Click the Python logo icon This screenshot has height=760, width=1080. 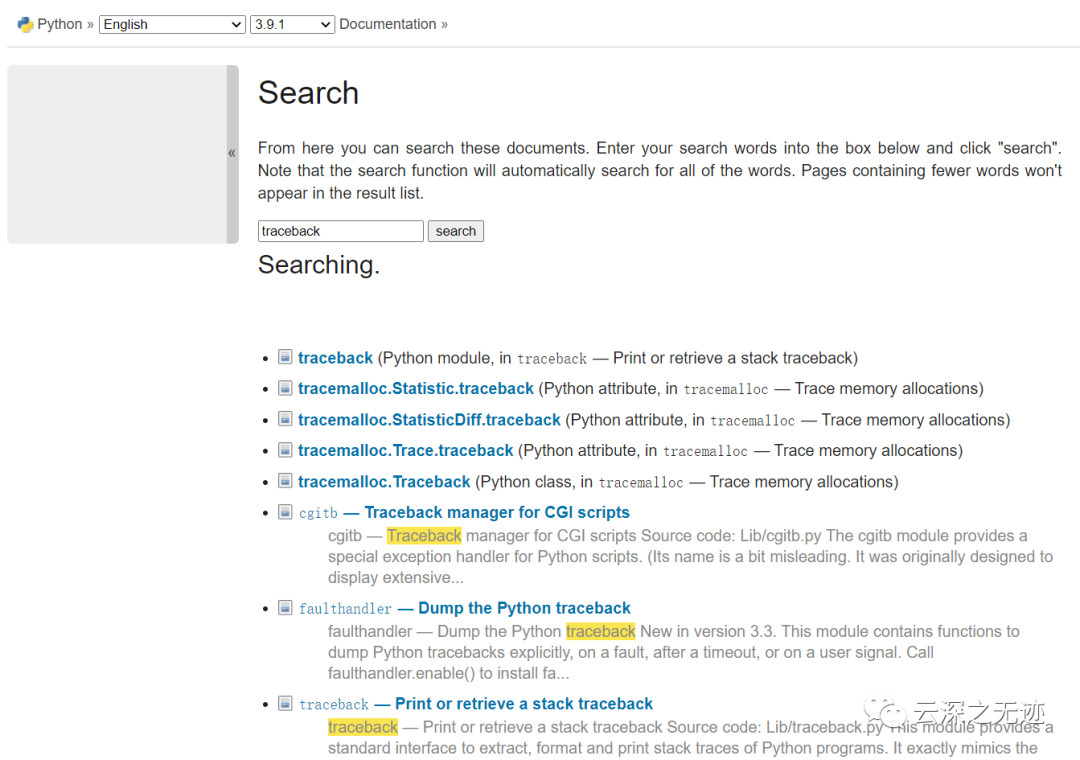click(25, 24)
